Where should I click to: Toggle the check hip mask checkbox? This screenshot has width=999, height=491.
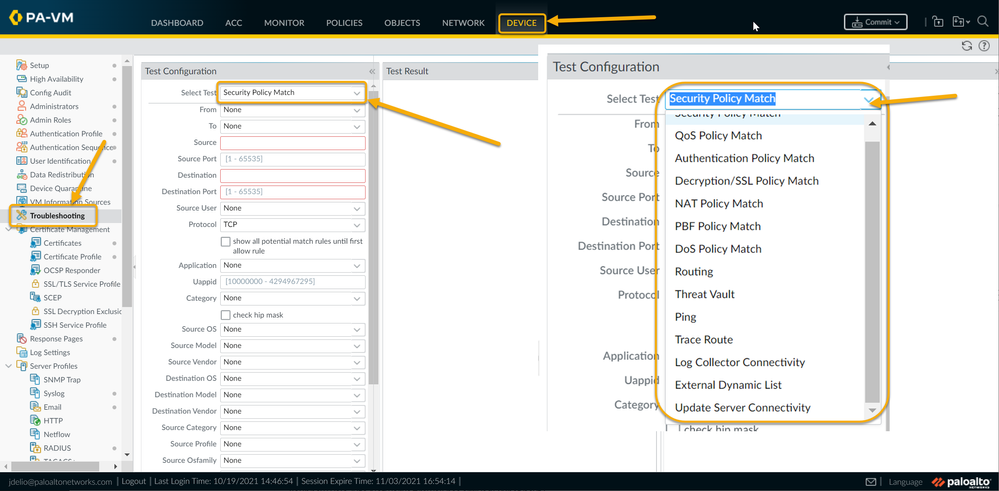click(x=225, y=315)
